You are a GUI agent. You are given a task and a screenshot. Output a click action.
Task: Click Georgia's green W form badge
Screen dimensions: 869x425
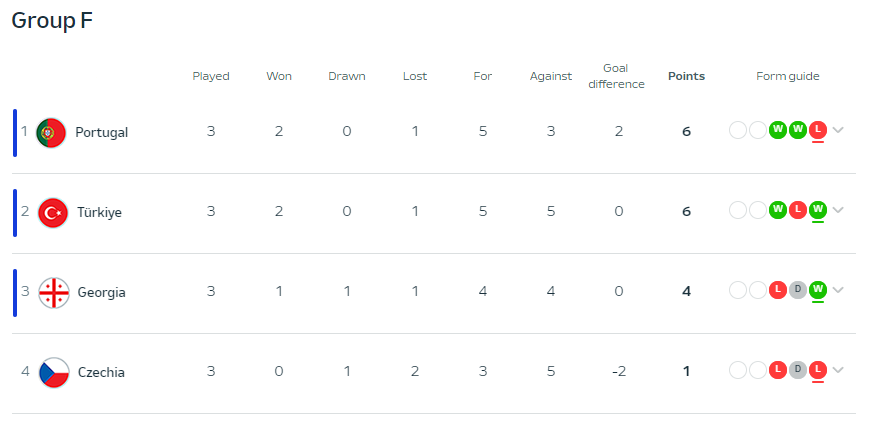coord(817,290)
